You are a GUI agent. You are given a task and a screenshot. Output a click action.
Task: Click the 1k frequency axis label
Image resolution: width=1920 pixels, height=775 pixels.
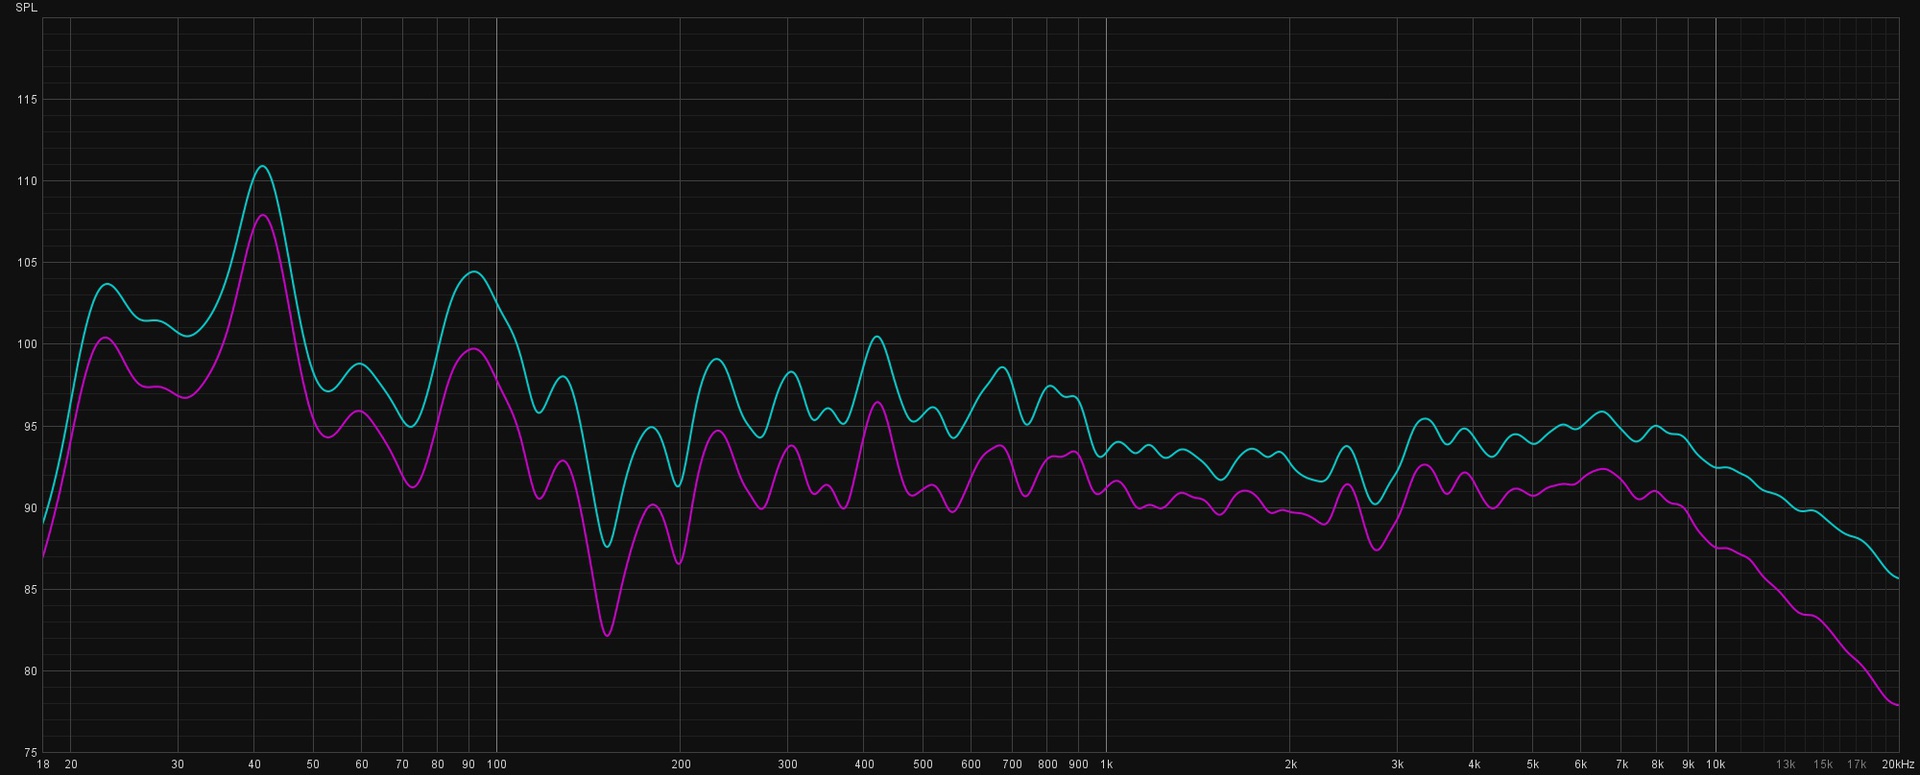(x=1106, y=765)
